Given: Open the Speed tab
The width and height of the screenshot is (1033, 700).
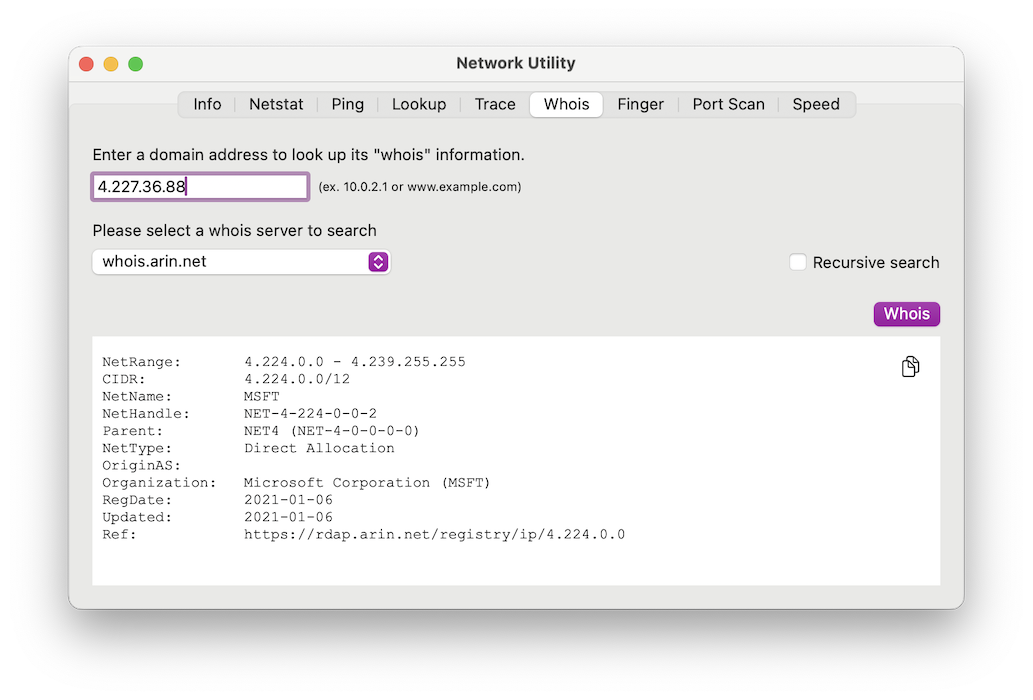Looking at the screenshot, I should click(816, 104).
